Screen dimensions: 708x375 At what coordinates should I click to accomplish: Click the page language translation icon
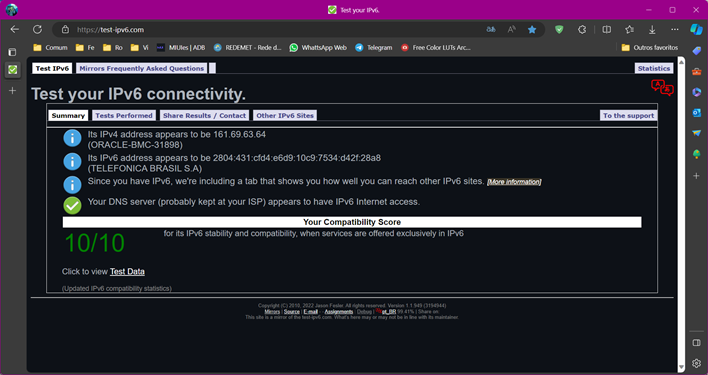pyautogui.click(x=662, y=88)
